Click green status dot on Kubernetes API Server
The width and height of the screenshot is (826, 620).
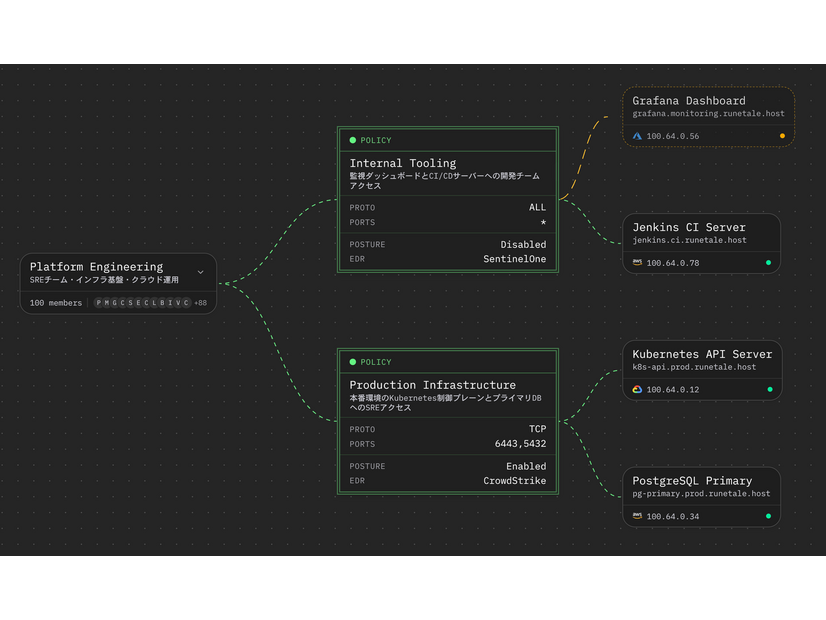[x=768, y=389]
